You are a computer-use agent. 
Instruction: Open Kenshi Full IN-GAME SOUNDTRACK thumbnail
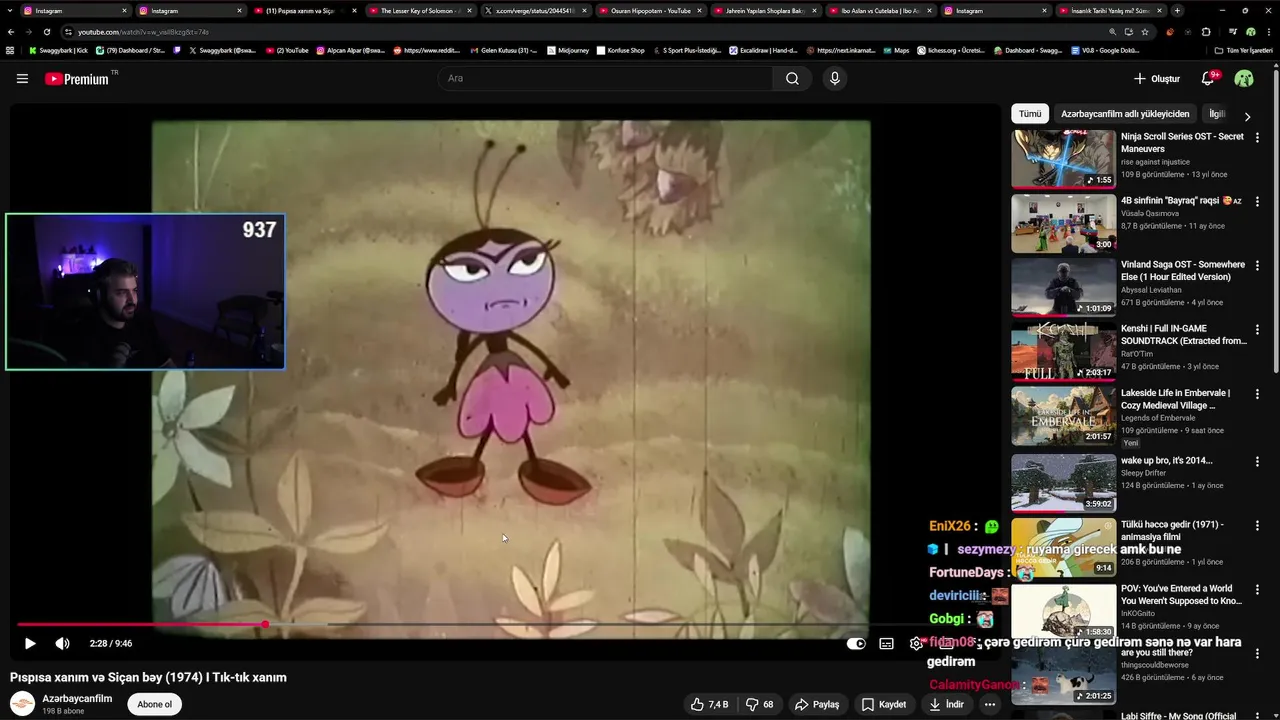pos(1063,352)
